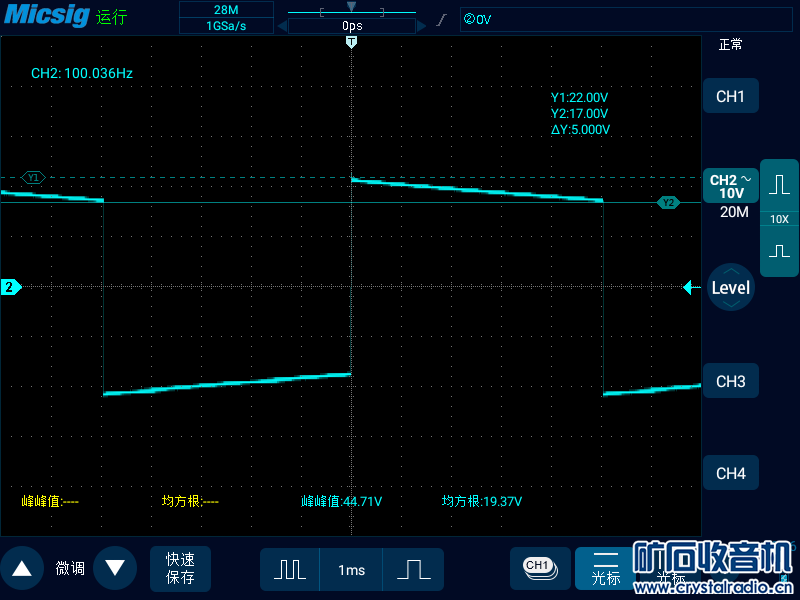The height and width of the screenshot is (600, 800).
Task: Open the CH1 channel switcher icon
Action: [x=540, y=568]
